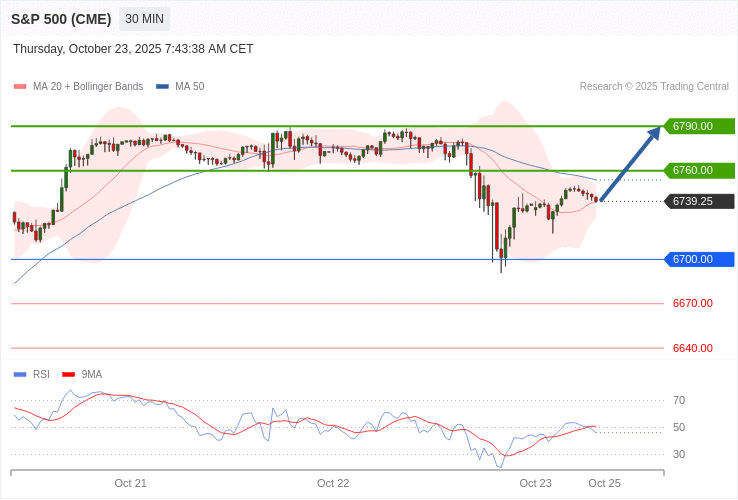738x500 pixels.
Task: Click the red 9MA legend swatch
Action: tap(69, 375)
